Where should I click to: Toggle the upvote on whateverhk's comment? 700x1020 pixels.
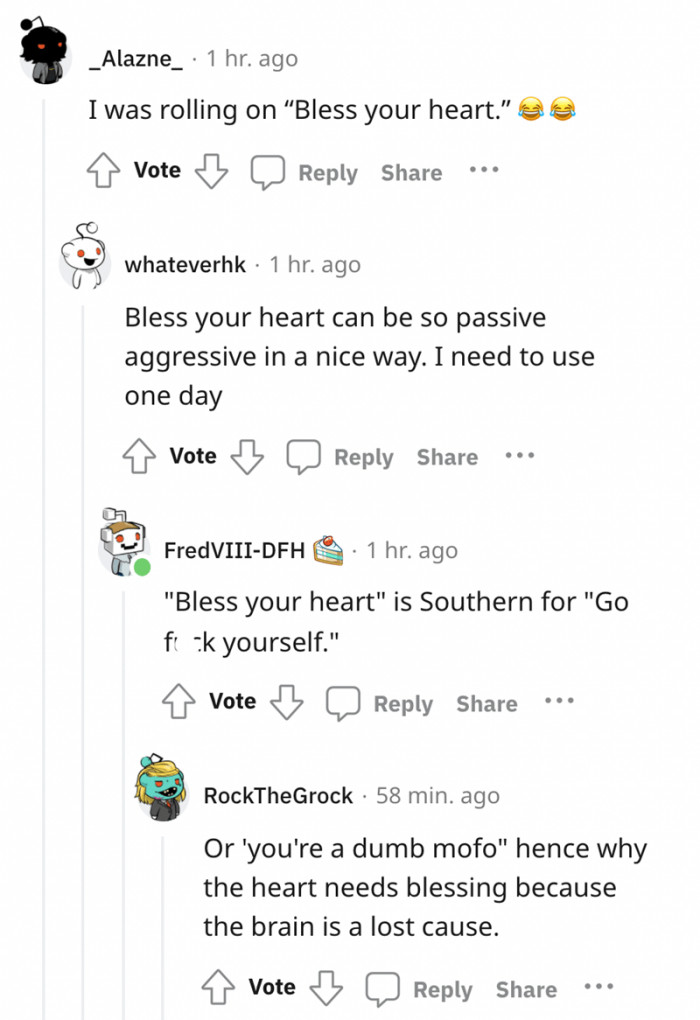point(141,456)
